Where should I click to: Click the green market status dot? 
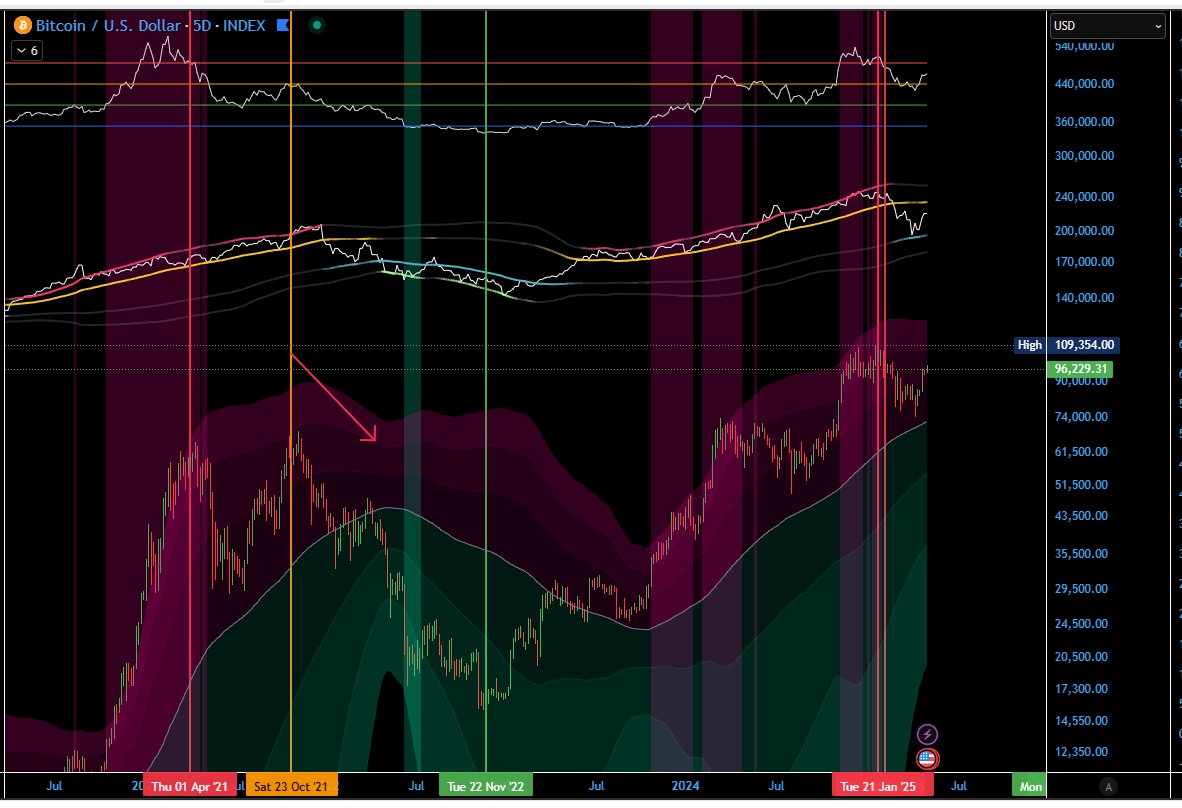click(x=317, y=25)
